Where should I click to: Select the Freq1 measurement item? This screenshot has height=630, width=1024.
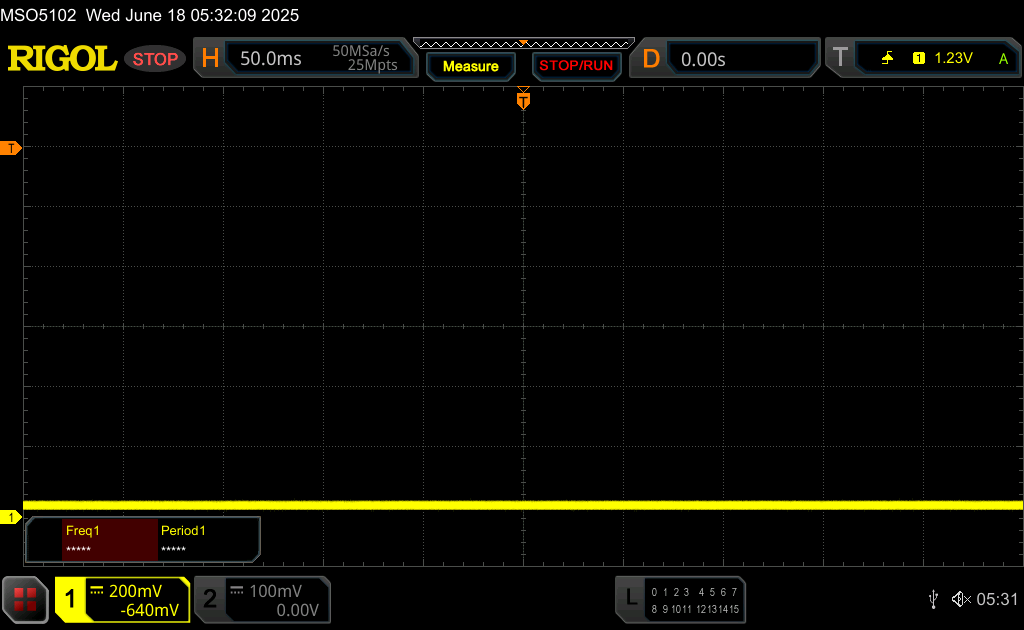tap(110, 539)
